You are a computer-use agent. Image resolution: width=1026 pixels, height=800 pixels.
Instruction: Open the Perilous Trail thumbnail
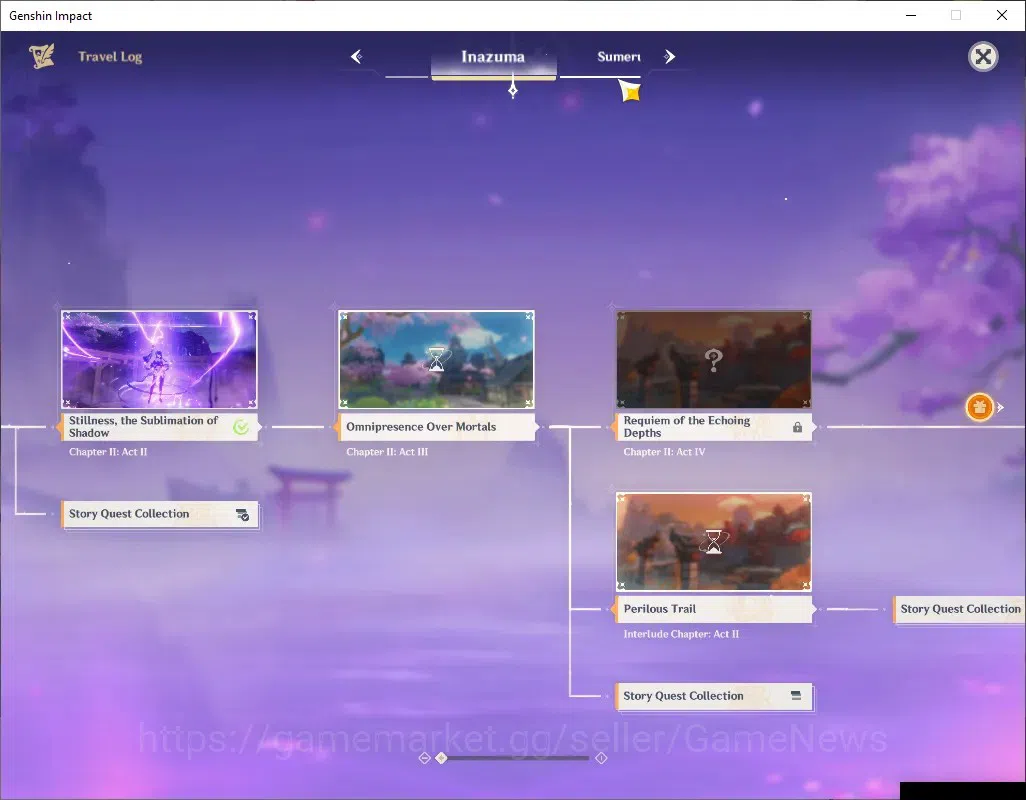714,542
